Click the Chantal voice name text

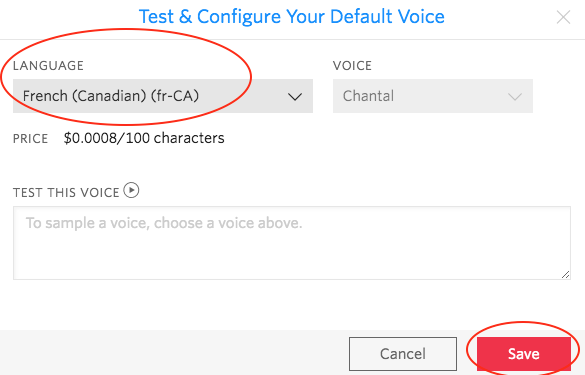coord(368,96)
